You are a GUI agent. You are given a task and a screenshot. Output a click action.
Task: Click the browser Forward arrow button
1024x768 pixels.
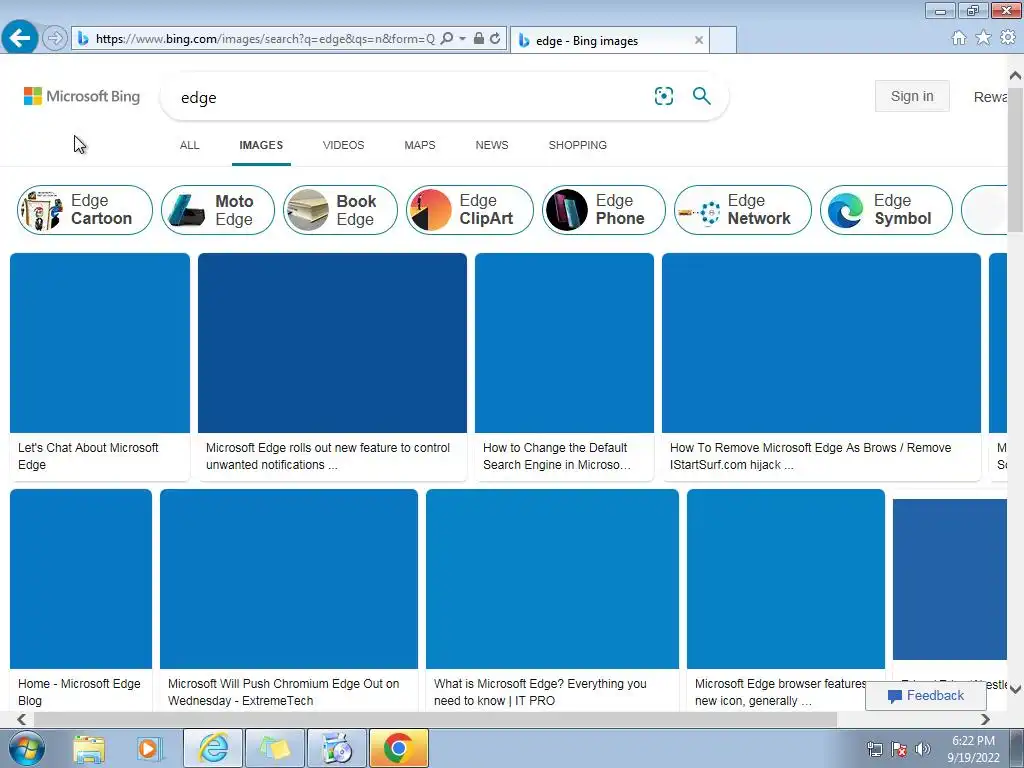[55, 39]
